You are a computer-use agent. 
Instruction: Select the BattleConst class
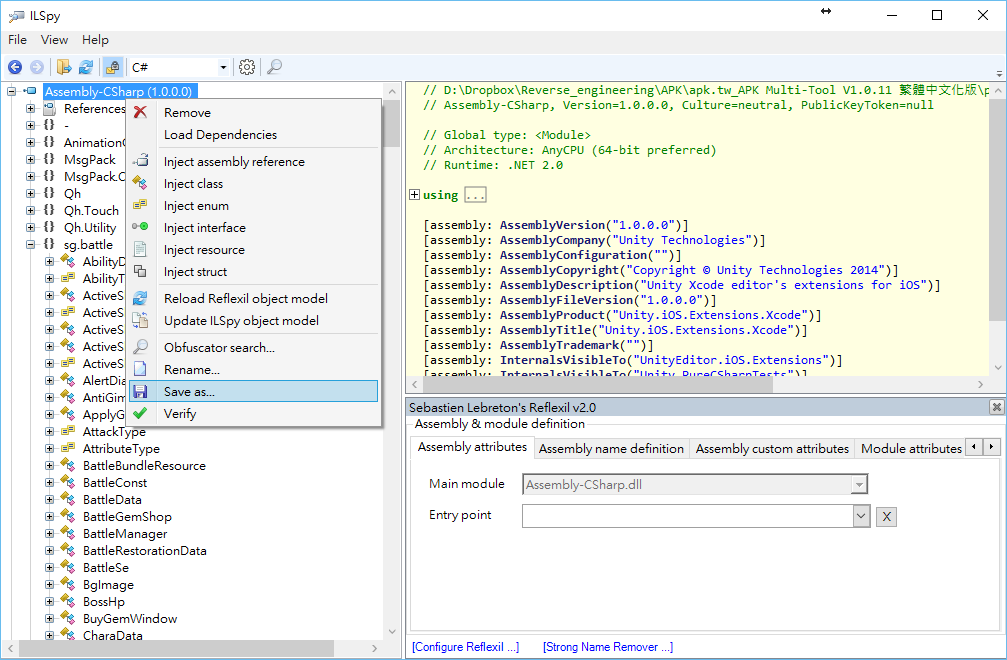tap(115, 483)
